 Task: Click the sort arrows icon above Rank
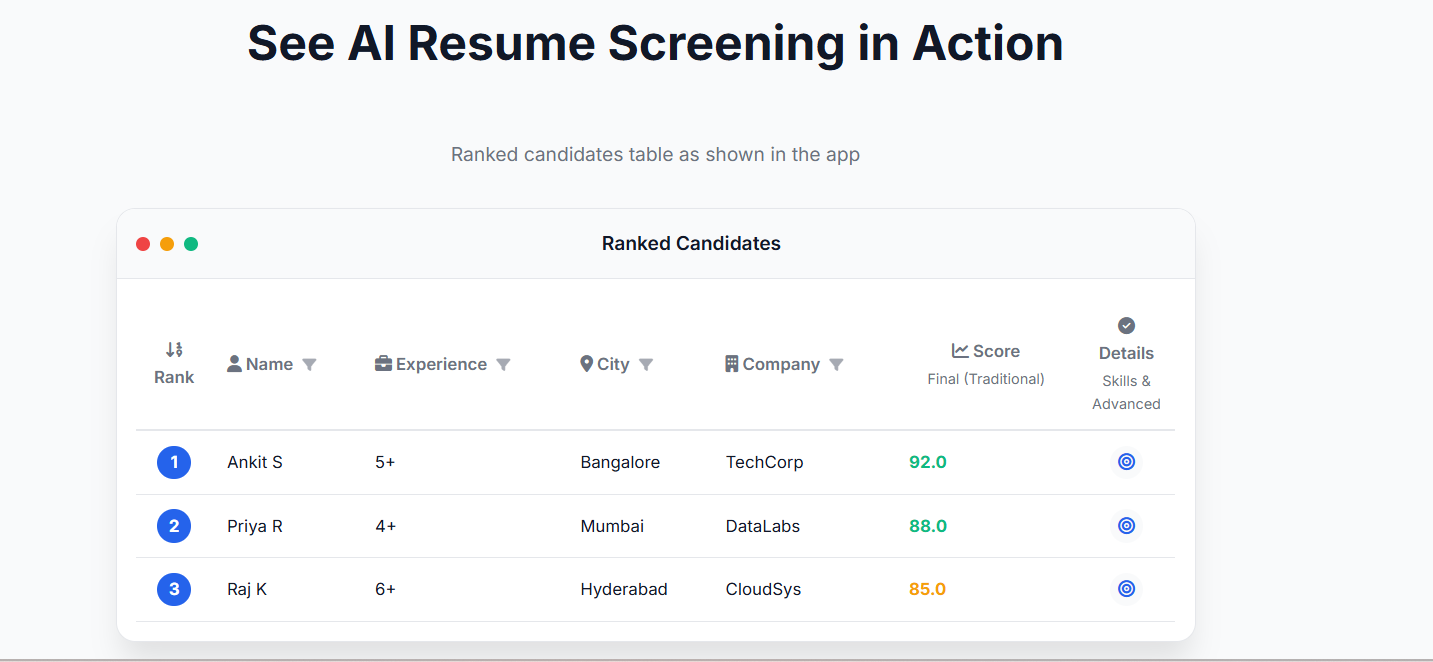pos(174,349)
